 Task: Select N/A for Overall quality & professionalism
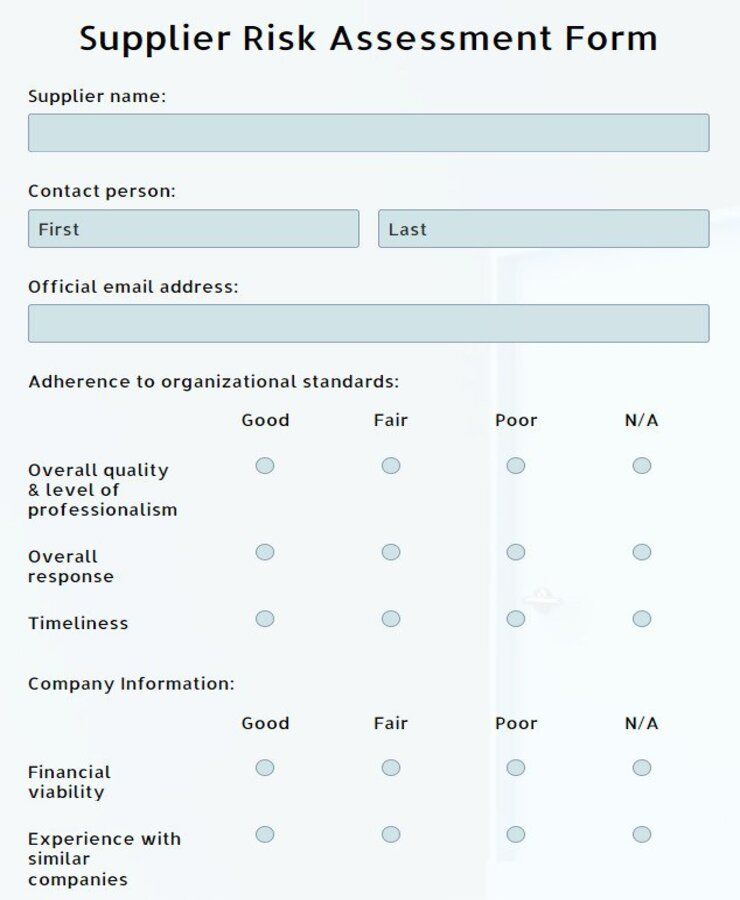(641, 464)
